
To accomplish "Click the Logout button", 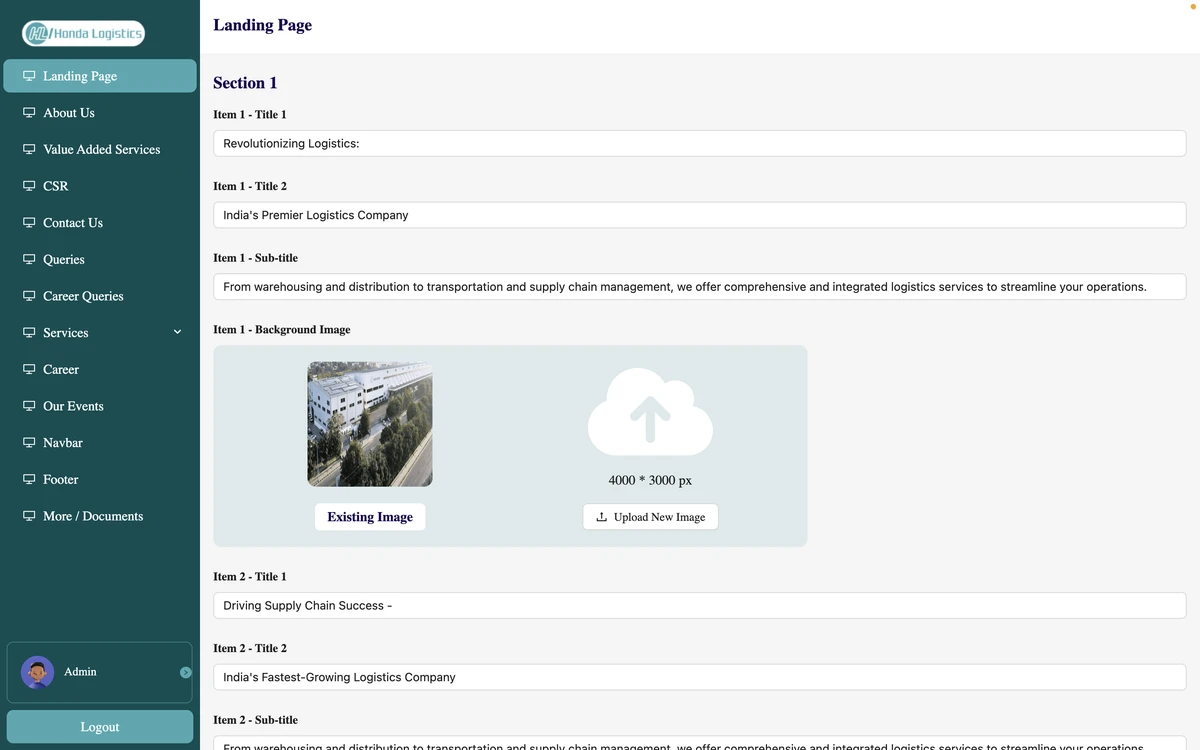I will [99, 726].
